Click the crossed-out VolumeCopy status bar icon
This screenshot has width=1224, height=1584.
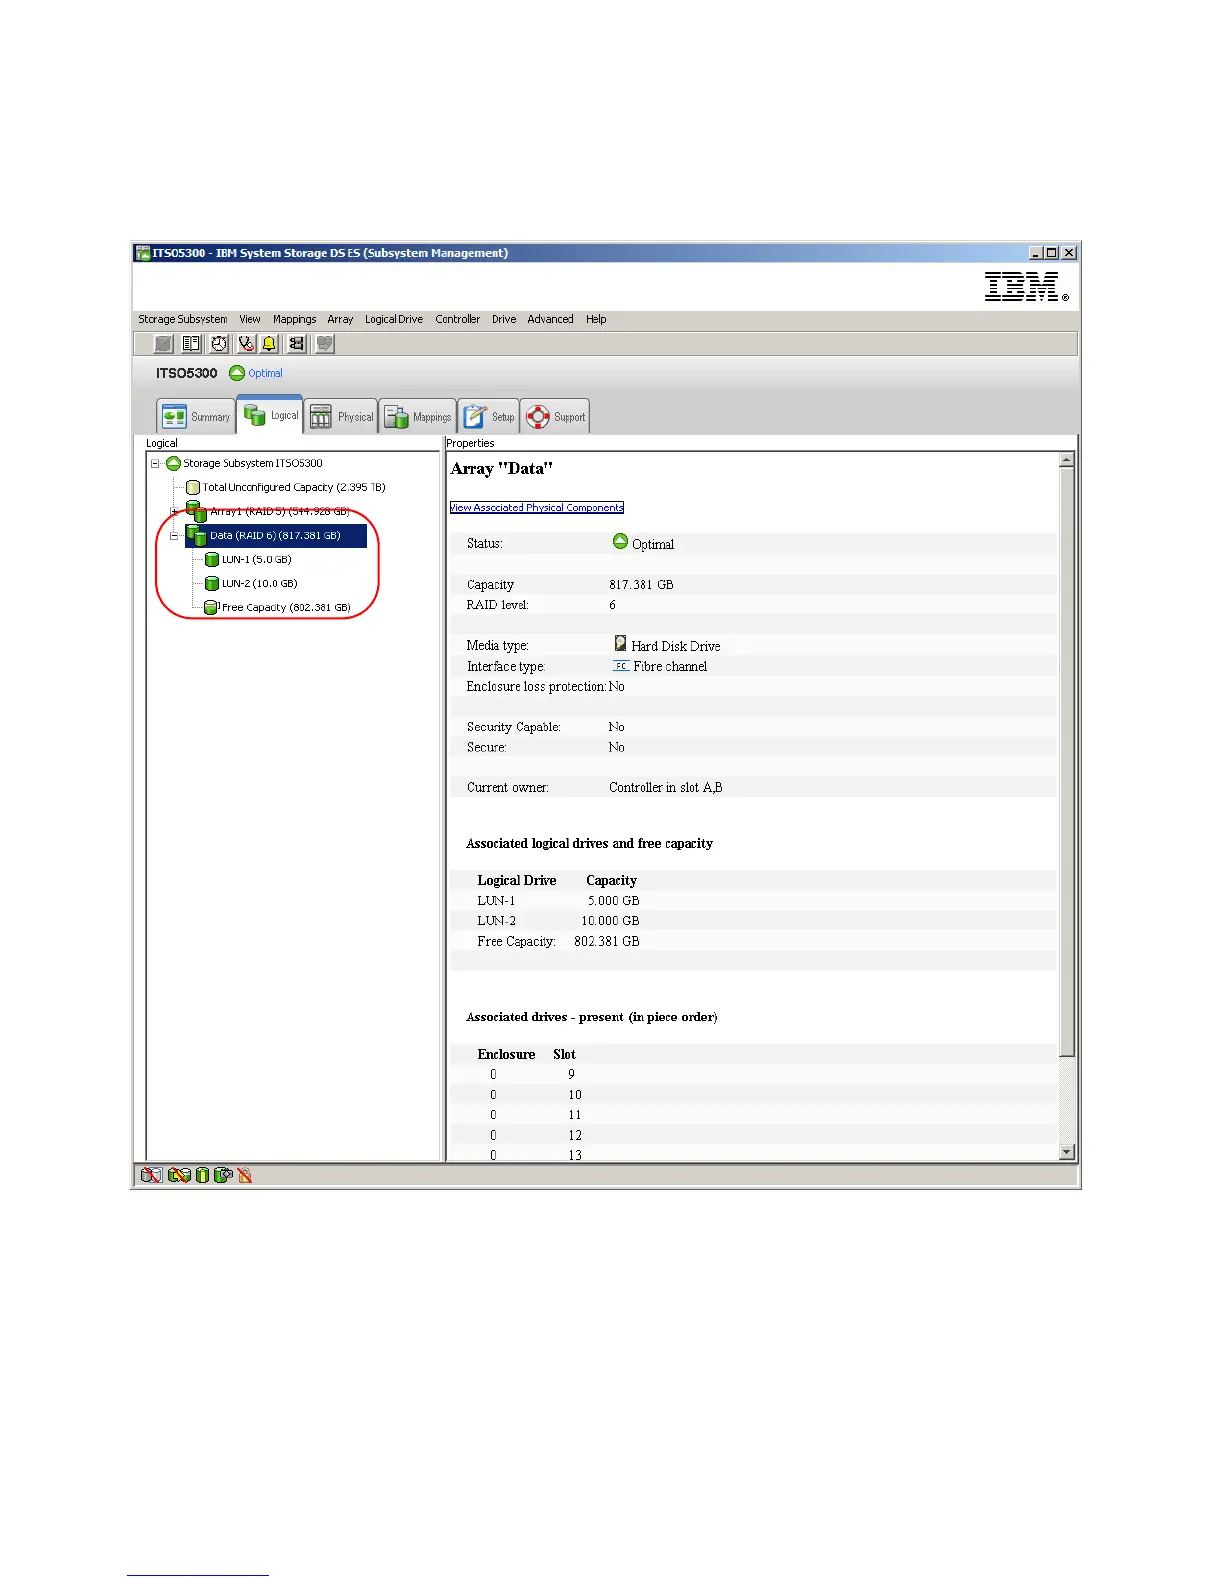point(179,1175)
